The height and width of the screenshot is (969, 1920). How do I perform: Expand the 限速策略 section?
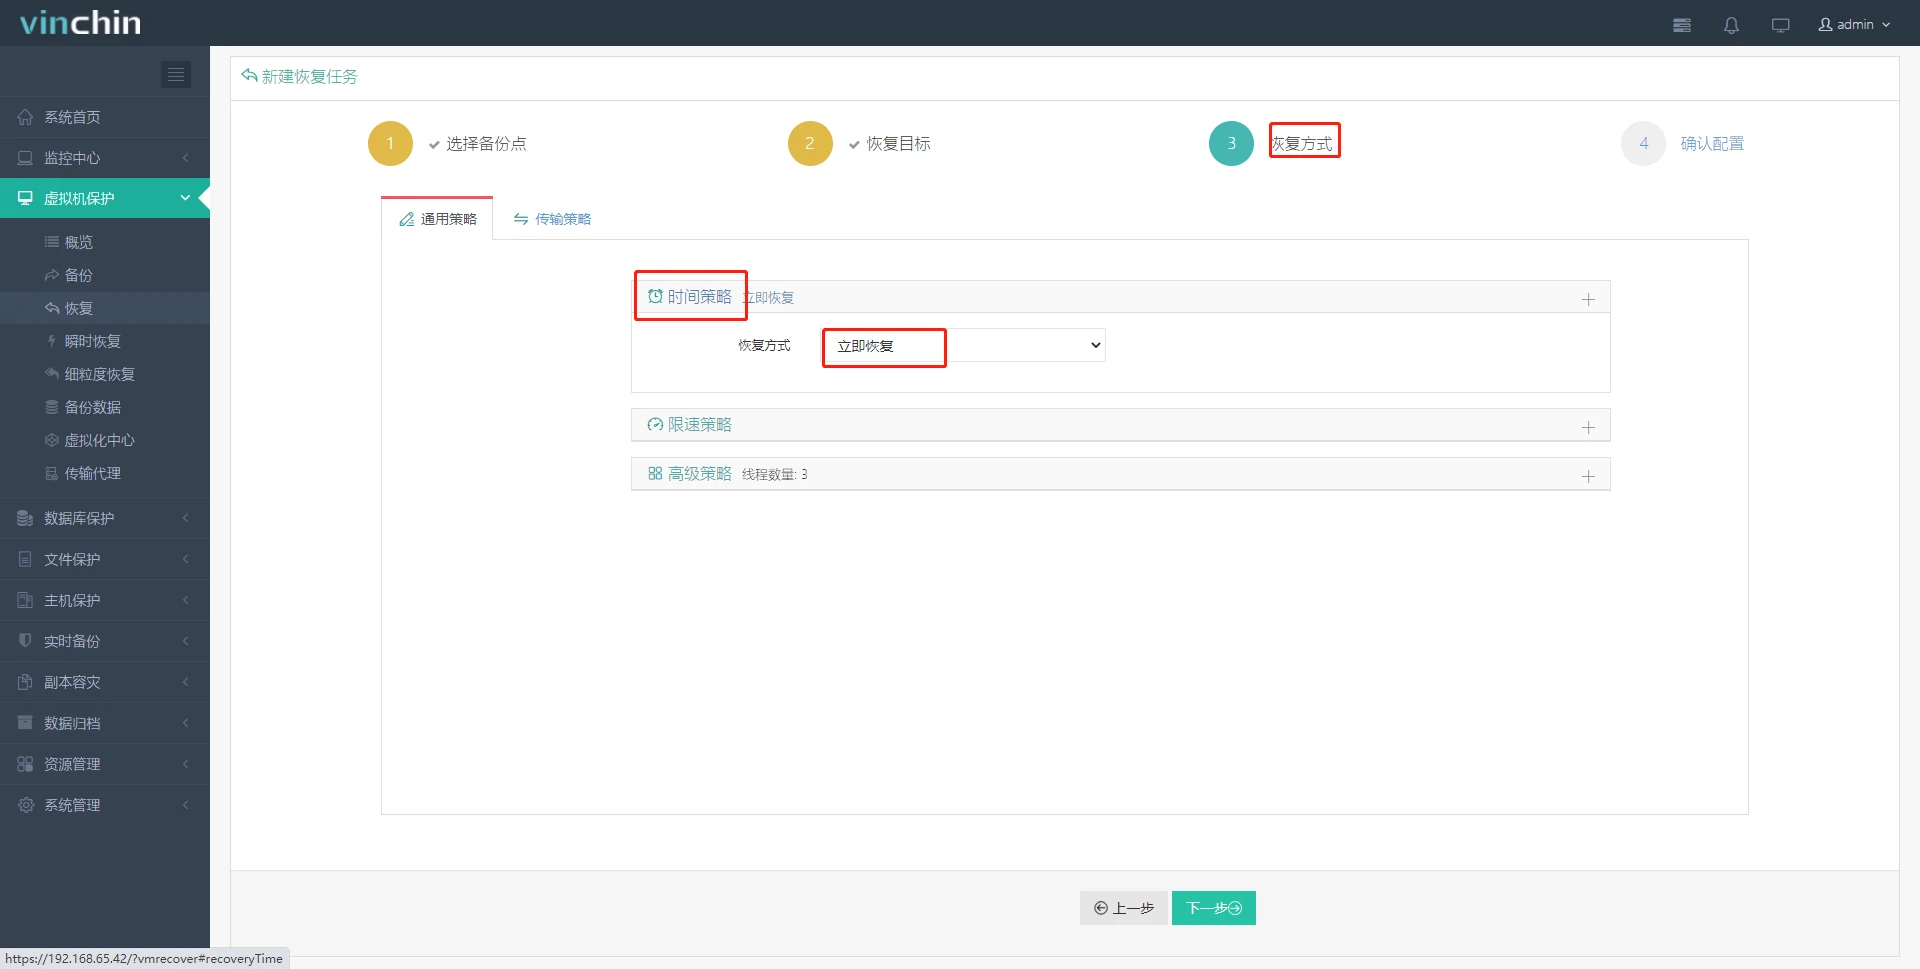coord(1120,425)
